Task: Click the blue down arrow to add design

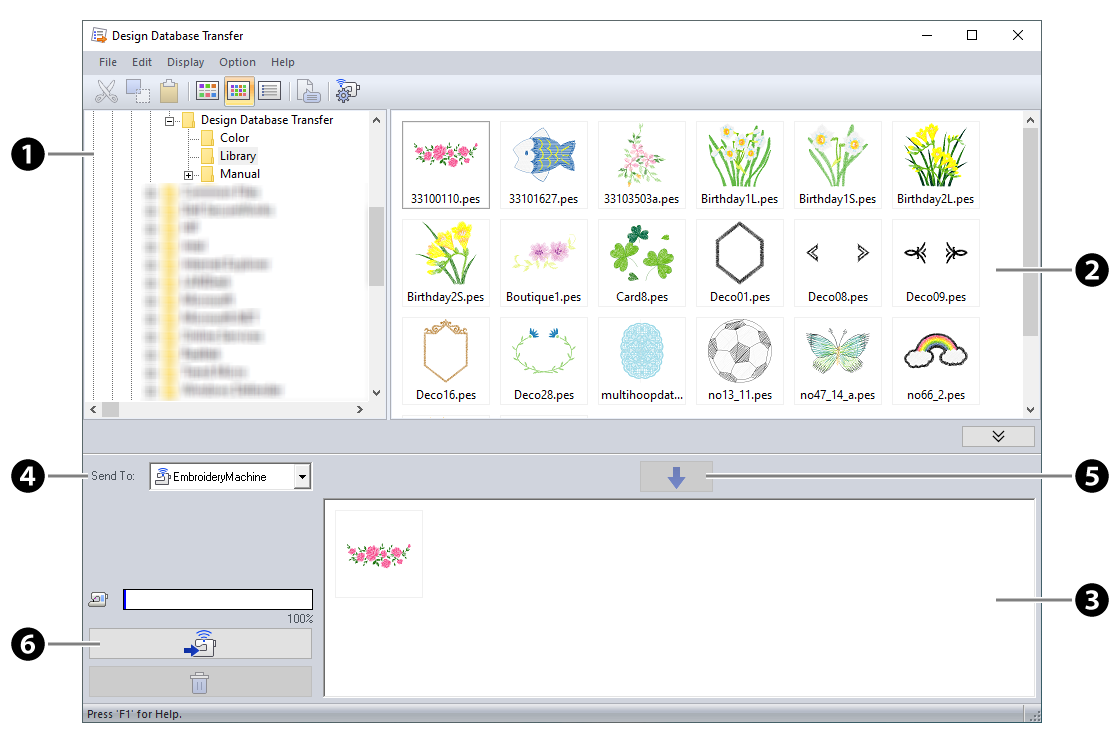Action: (676, 476)
